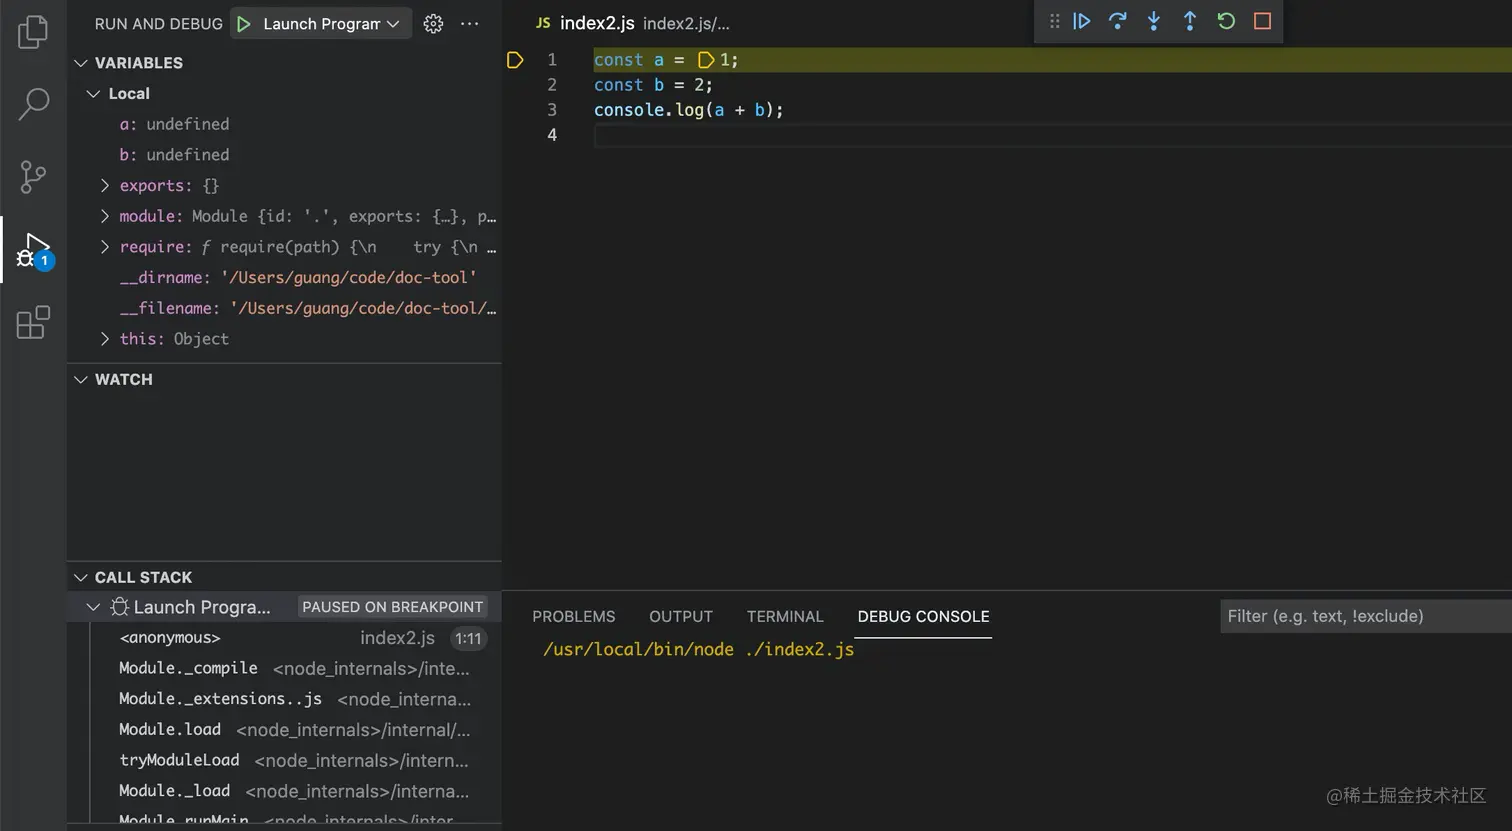This screenshot has height=831, width=1512.
Task: Open launch.json with the gear icon
Action: click(x=433, y=24)
